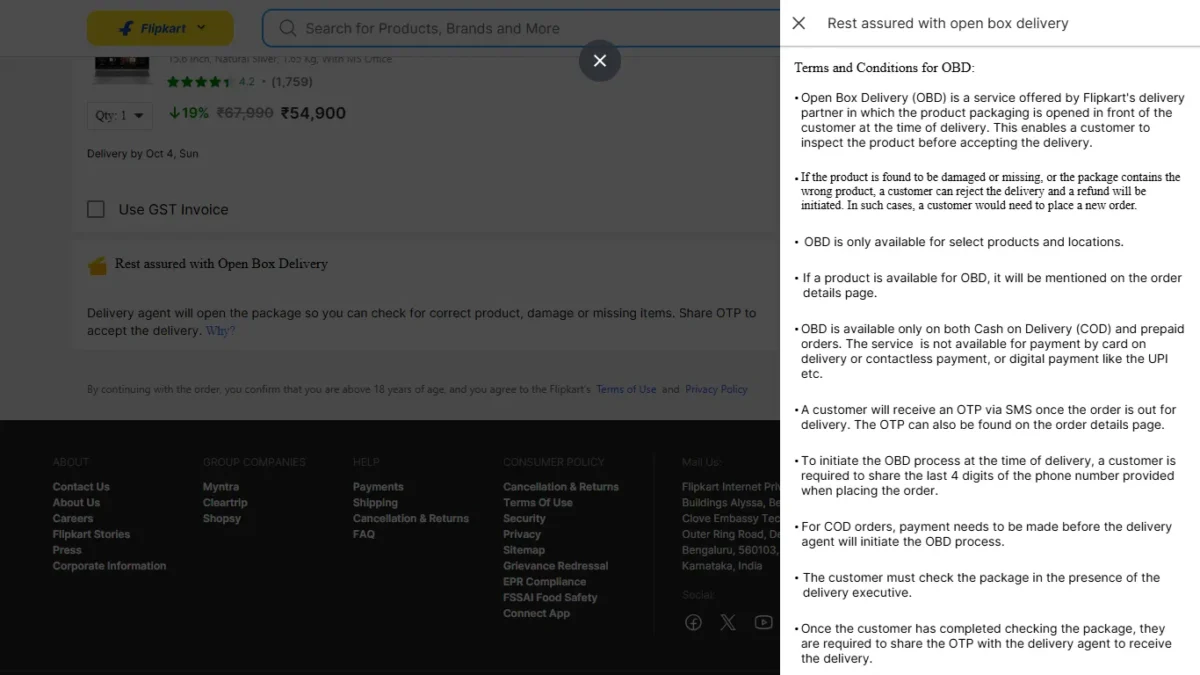Open Privacy link under Consumer Policy
Image resolution: width=1200 pixels, height=675 pixels.
(x=522, y=534)
